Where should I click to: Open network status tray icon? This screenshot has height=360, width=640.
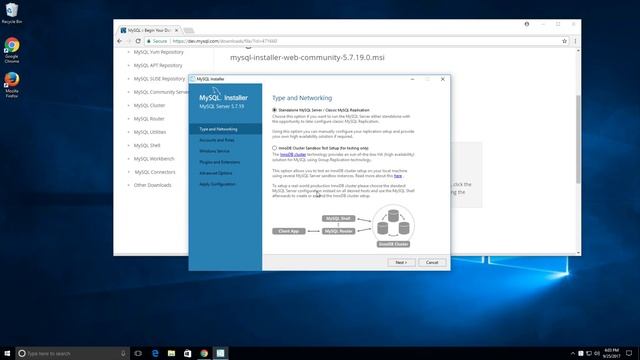click(589, 353)
